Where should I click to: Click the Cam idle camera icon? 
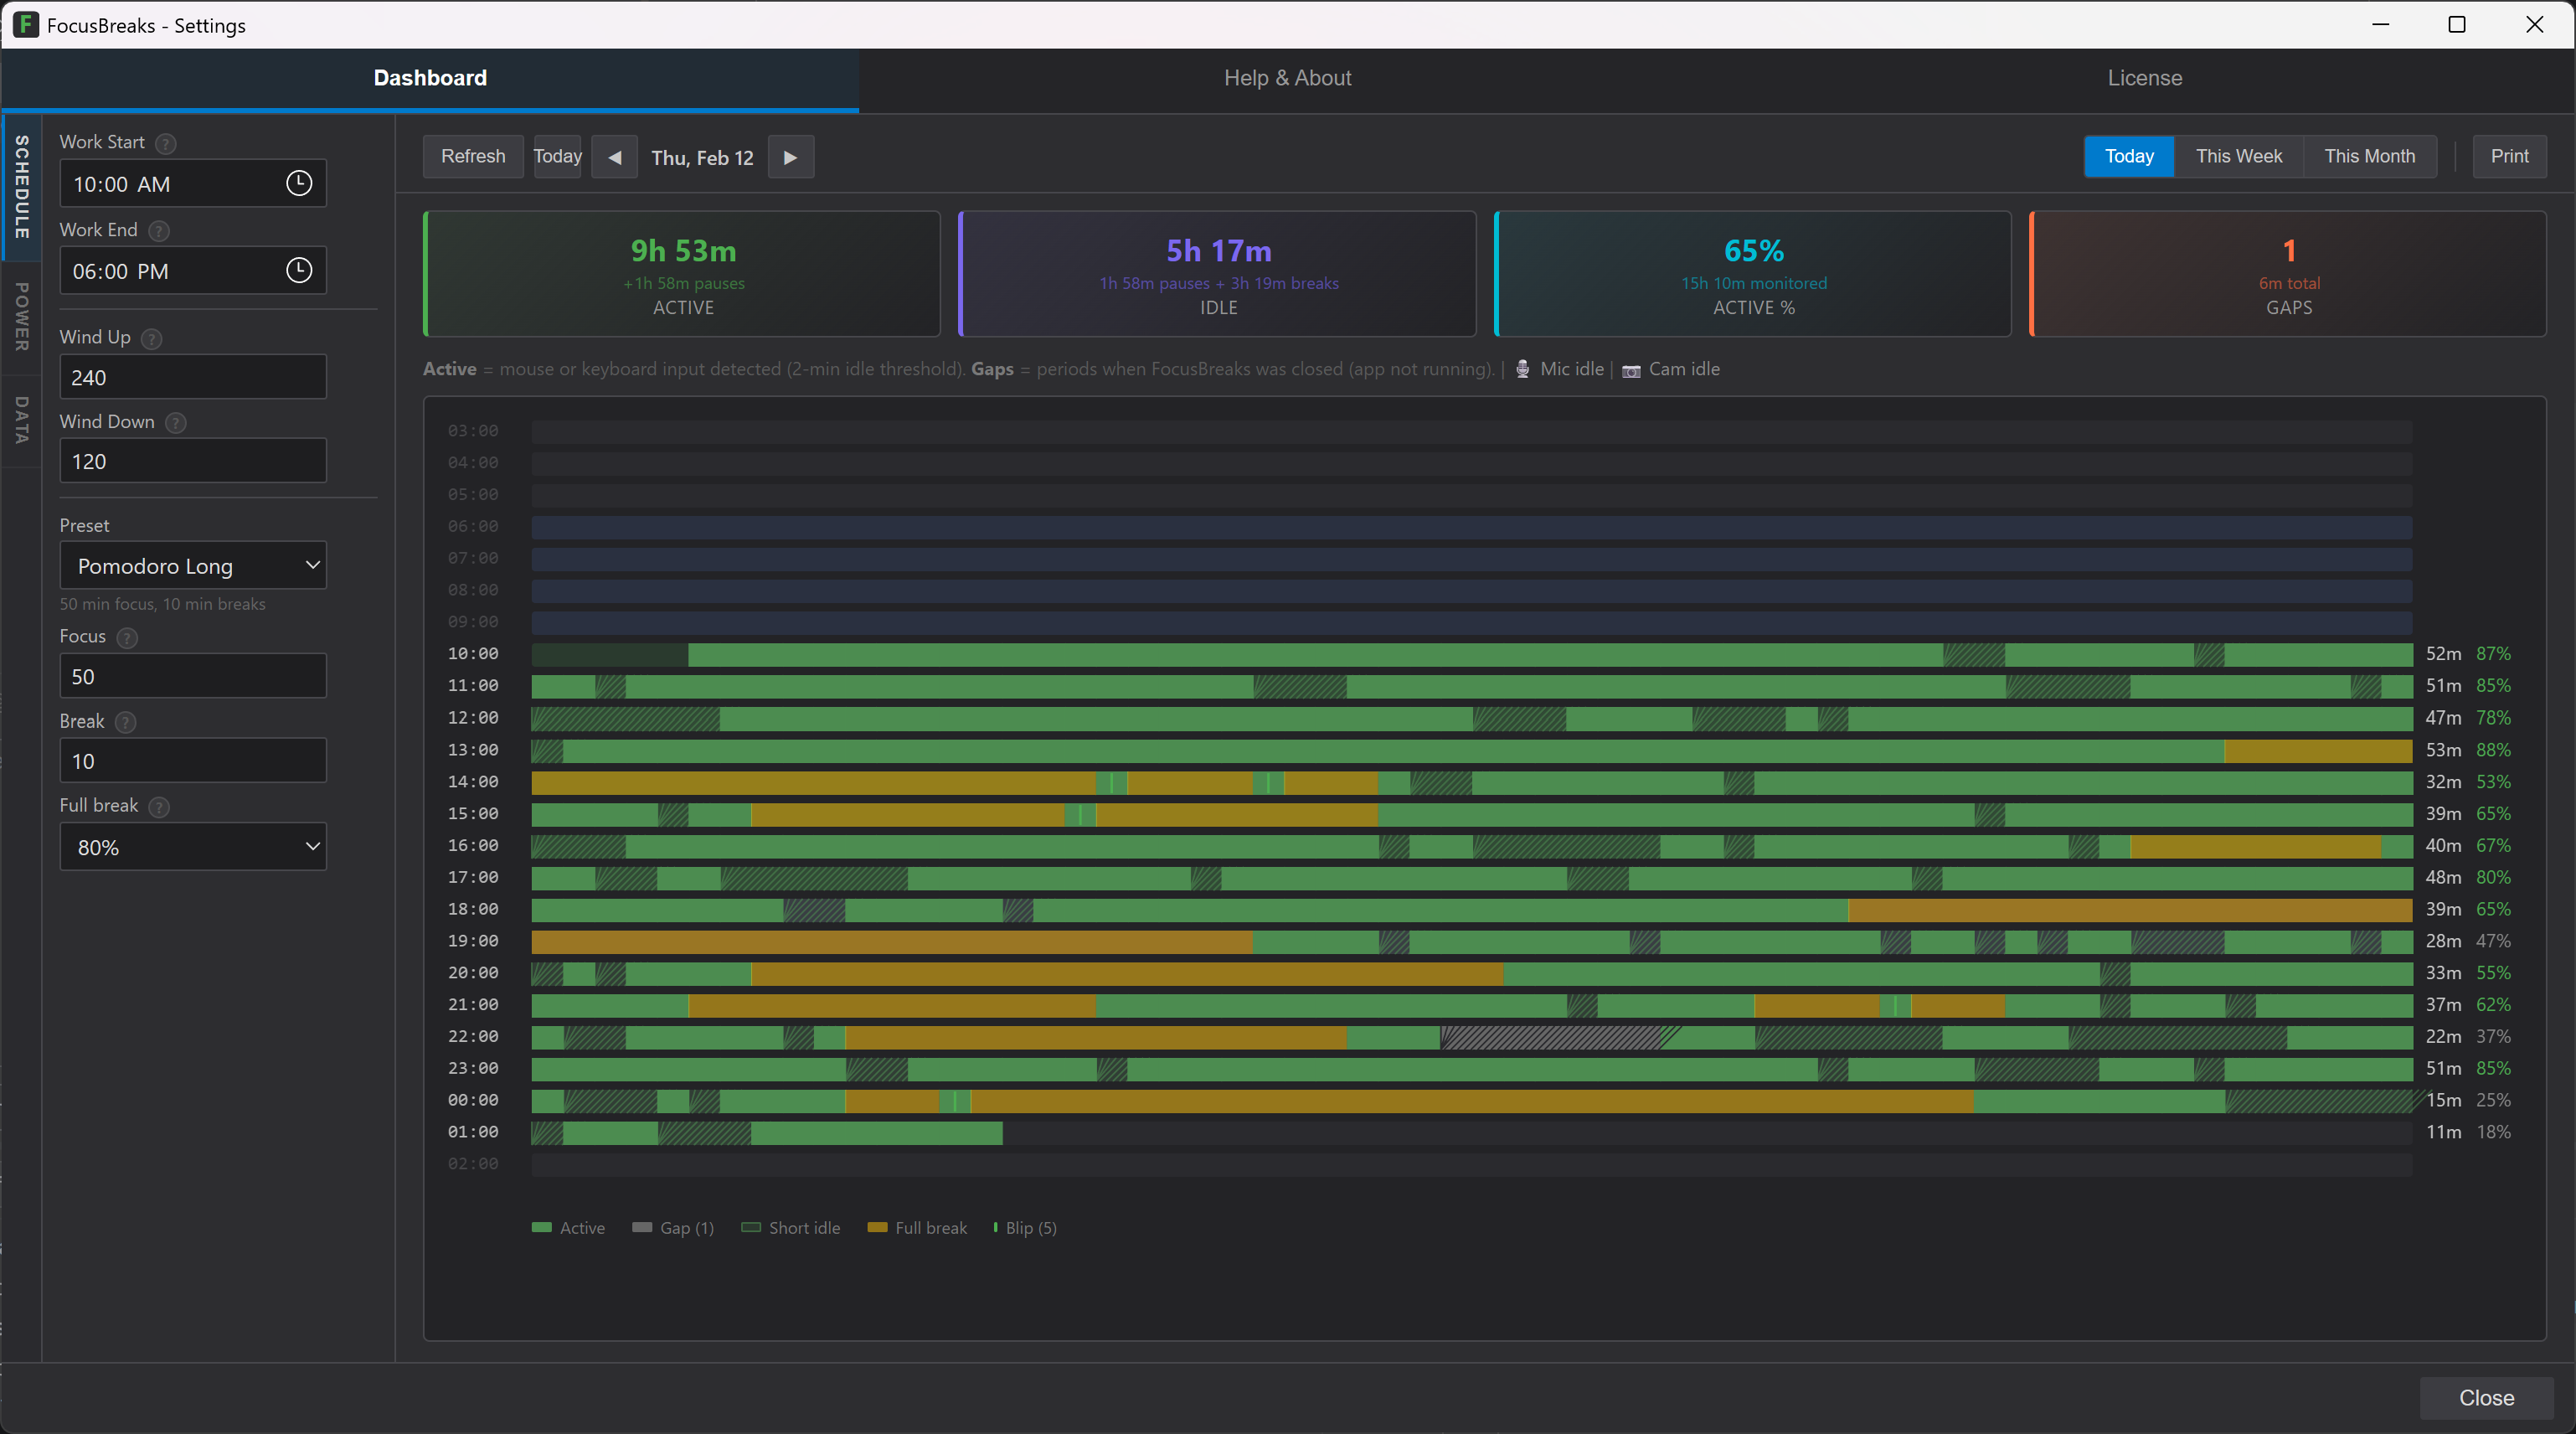(1630, 369)
